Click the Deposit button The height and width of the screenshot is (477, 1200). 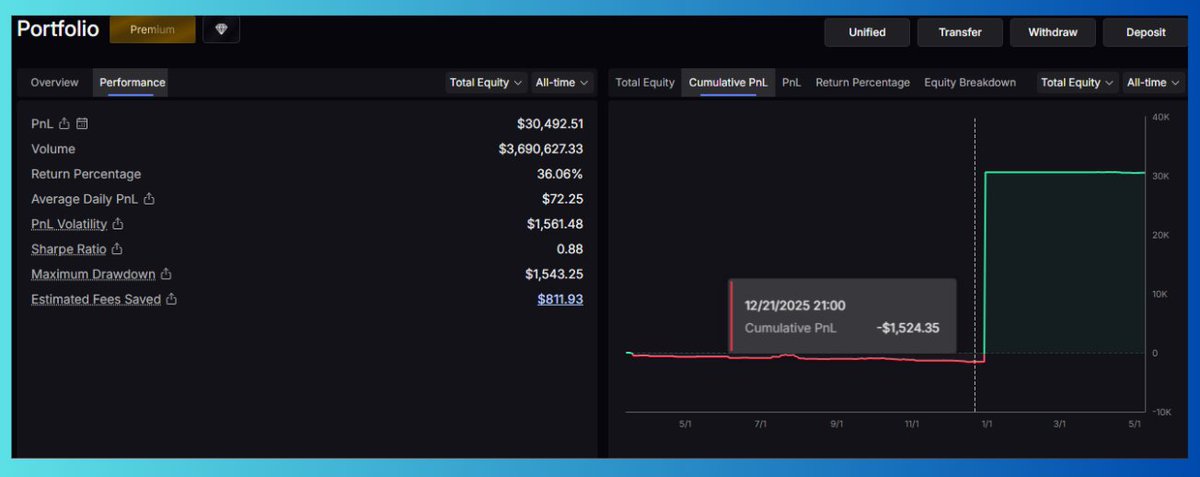(x=1146, y=32)
